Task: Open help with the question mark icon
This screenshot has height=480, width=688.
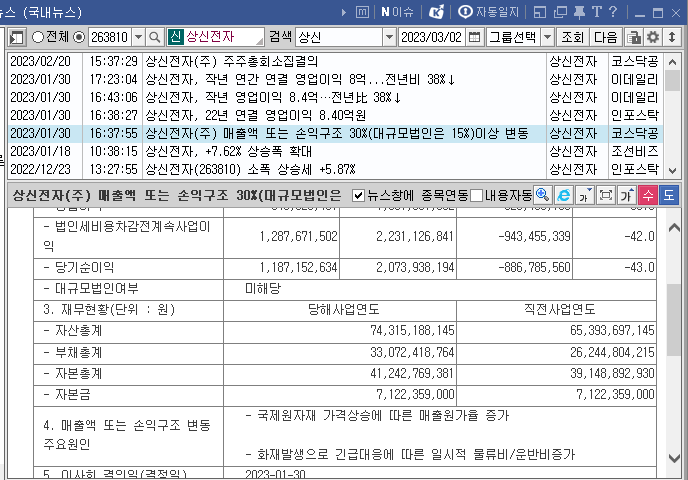Action: (x=613, y=12)
